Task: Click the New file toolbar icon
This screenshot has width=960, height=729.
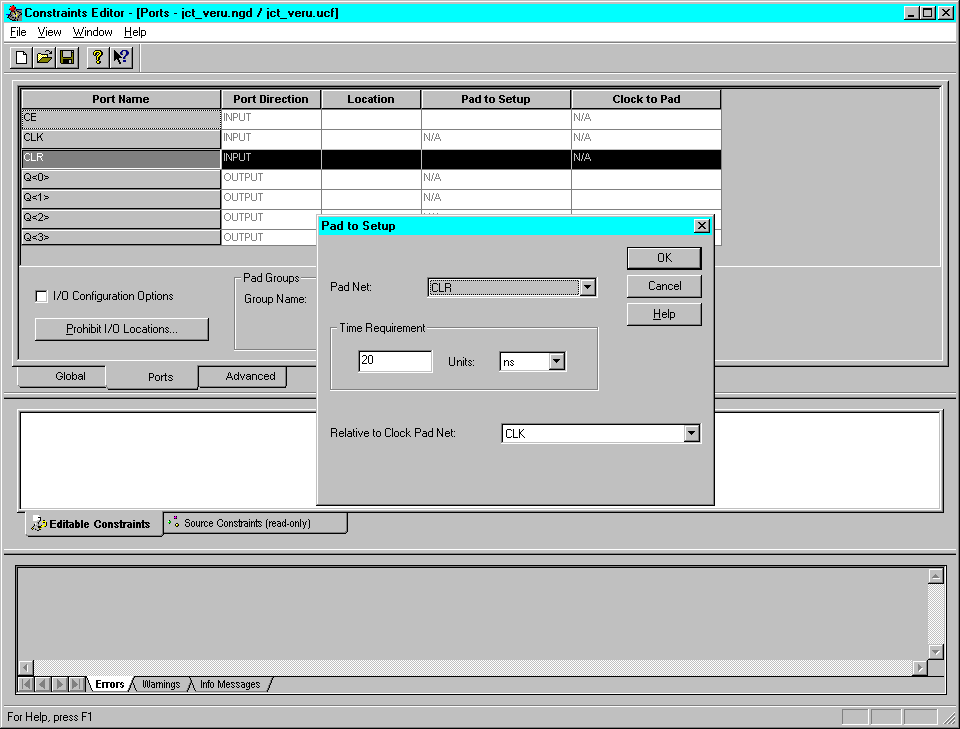Action: (21, 57)
